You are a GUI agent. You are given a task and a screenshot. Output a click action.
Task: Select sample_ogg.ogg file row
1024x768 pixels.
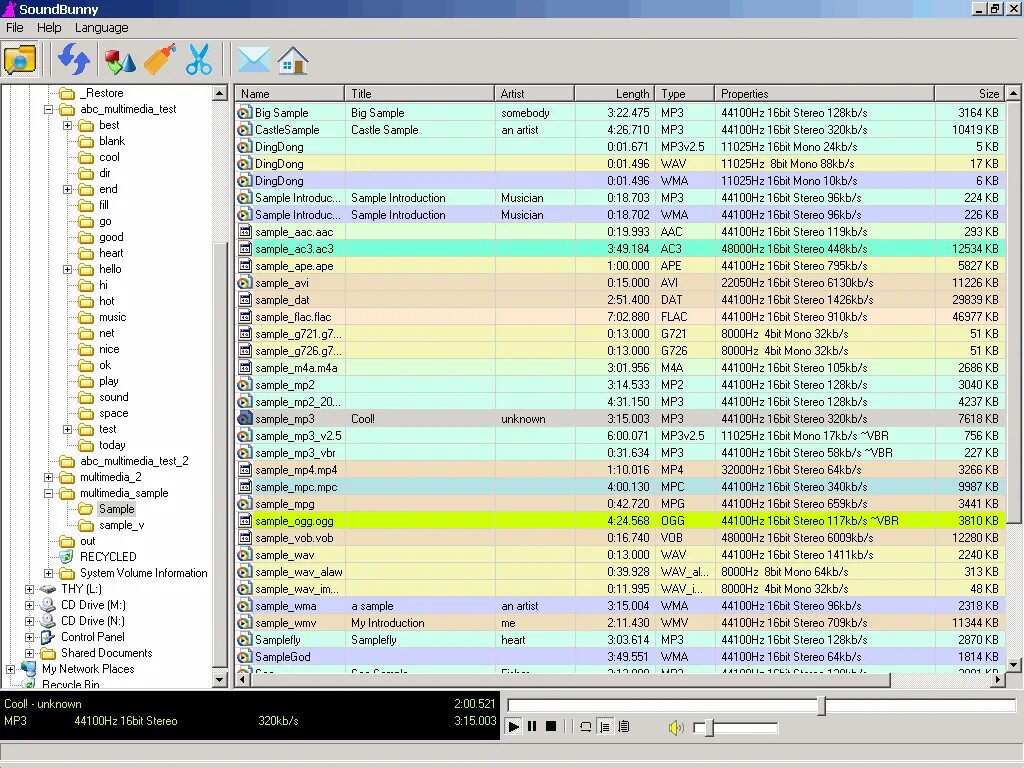click(619, 520)
